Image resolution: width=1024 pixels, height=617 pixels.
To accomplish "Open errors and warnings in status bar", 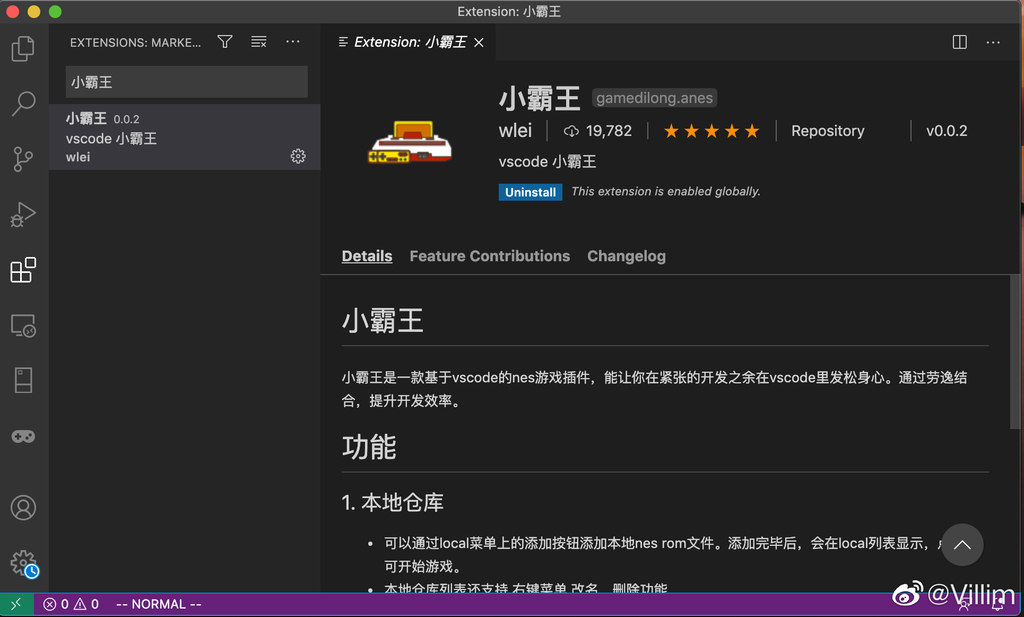I will [x=71, y=605].
